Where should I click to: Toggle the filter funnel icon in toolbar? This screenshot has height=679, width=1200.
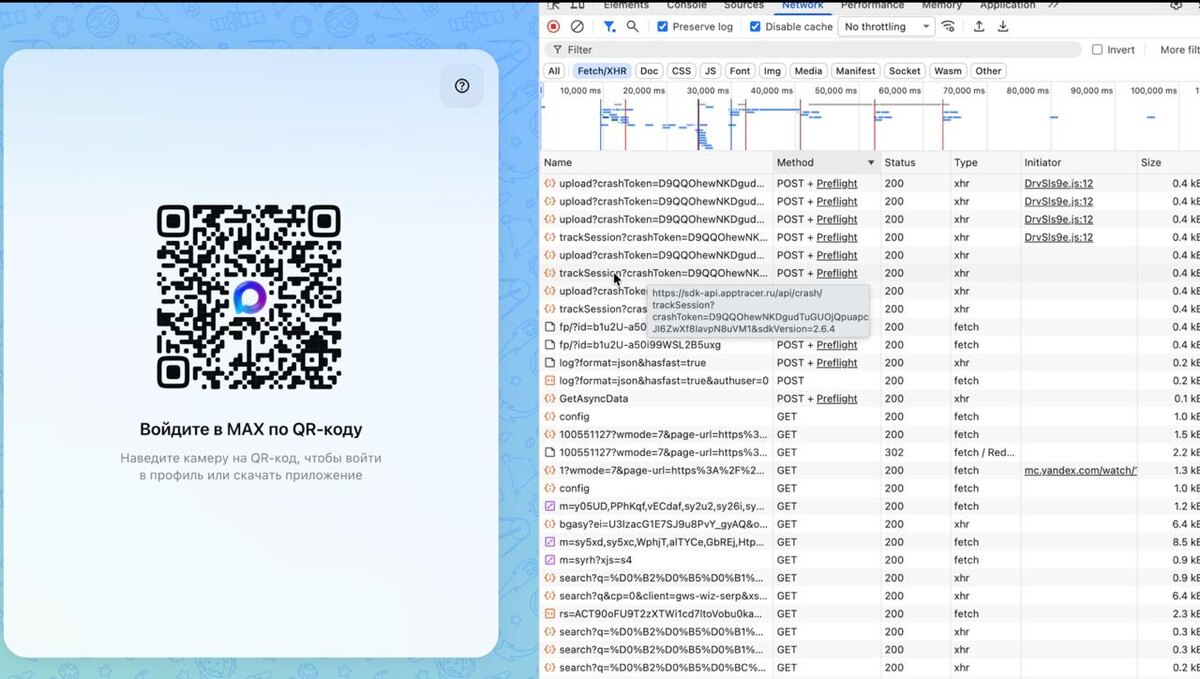(609, 27)
